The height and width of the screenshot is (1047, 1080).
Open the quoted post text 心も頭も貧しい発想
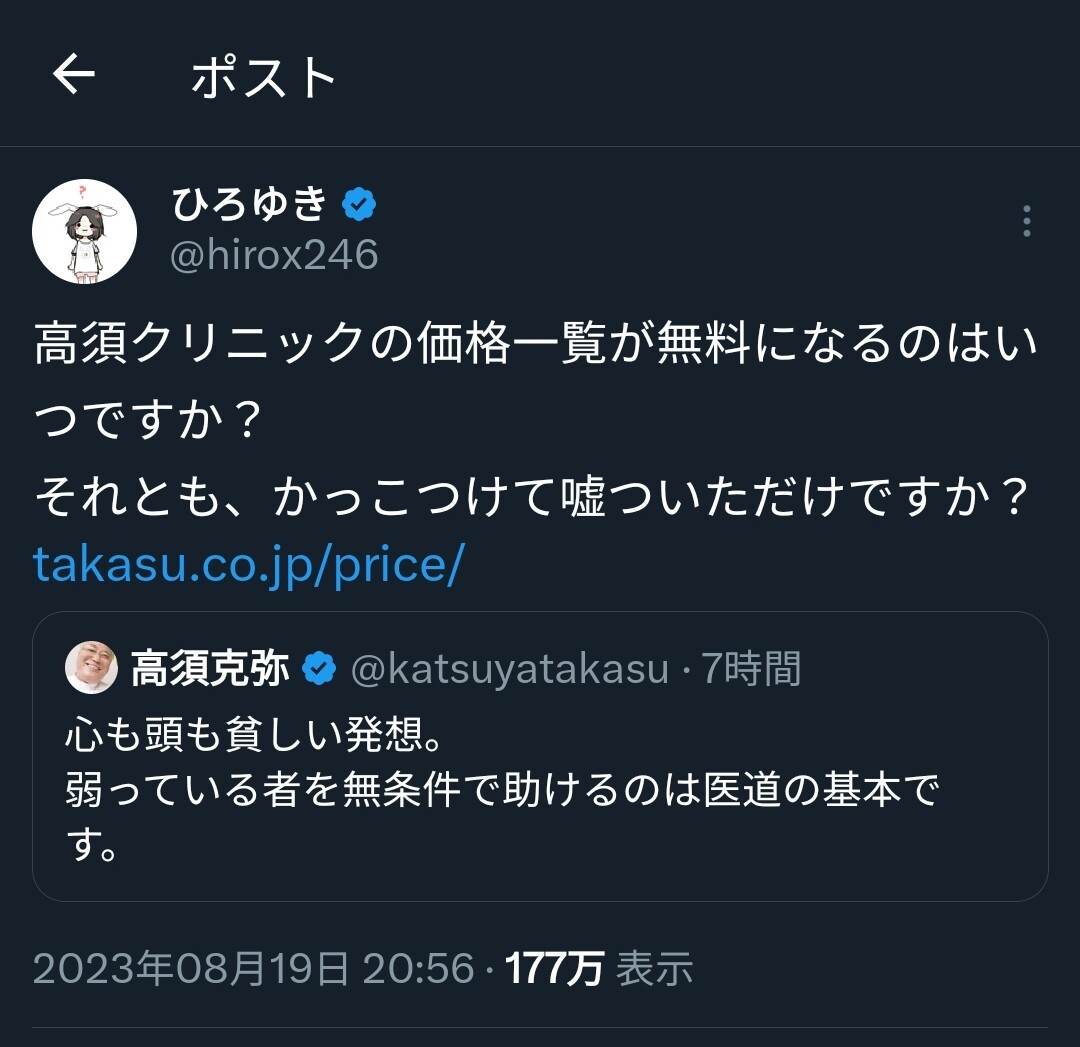(x=254, y=734)
